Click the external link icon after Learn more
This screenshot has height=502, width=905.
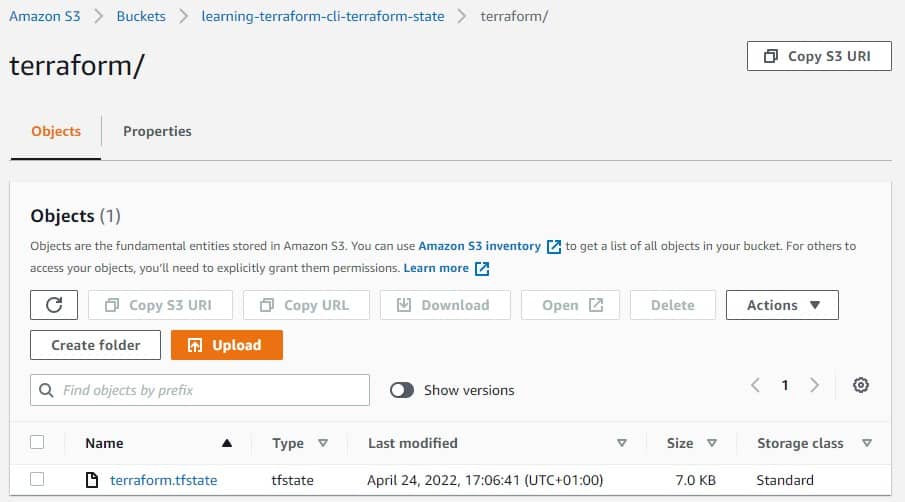click(482, 268)
